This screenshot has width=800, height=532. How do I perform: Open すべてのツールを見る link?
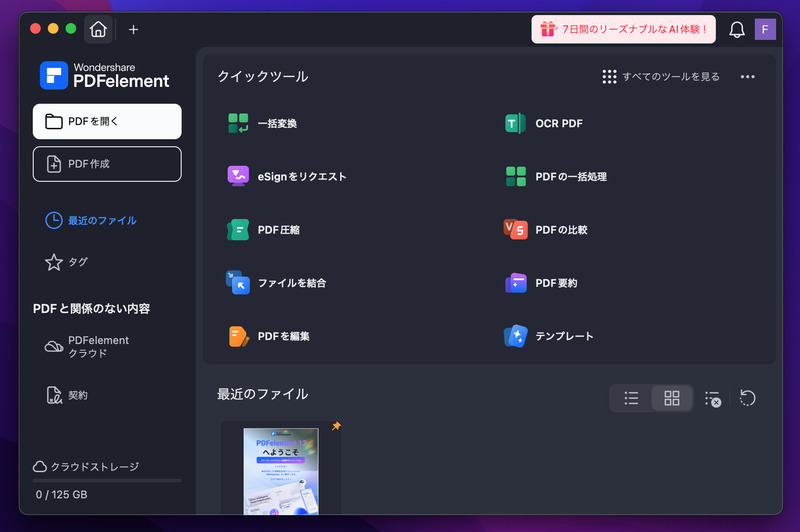(671, 77)
